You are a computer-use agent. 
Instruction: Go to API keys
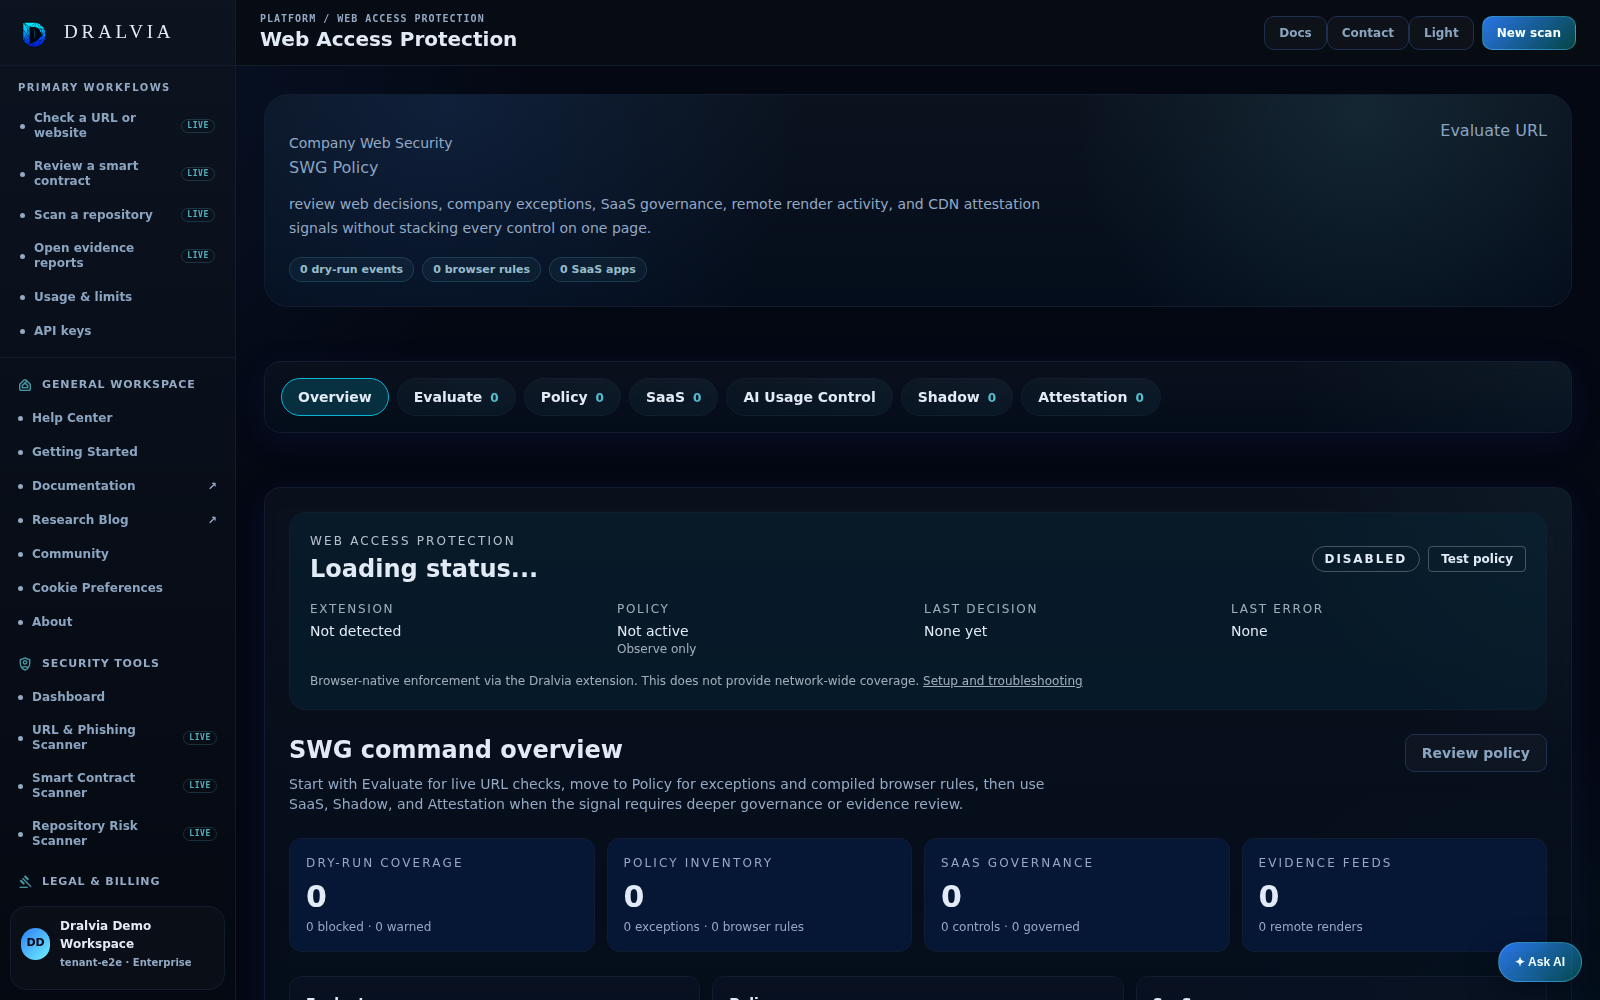pyautogui.click(x=117, y=331)
